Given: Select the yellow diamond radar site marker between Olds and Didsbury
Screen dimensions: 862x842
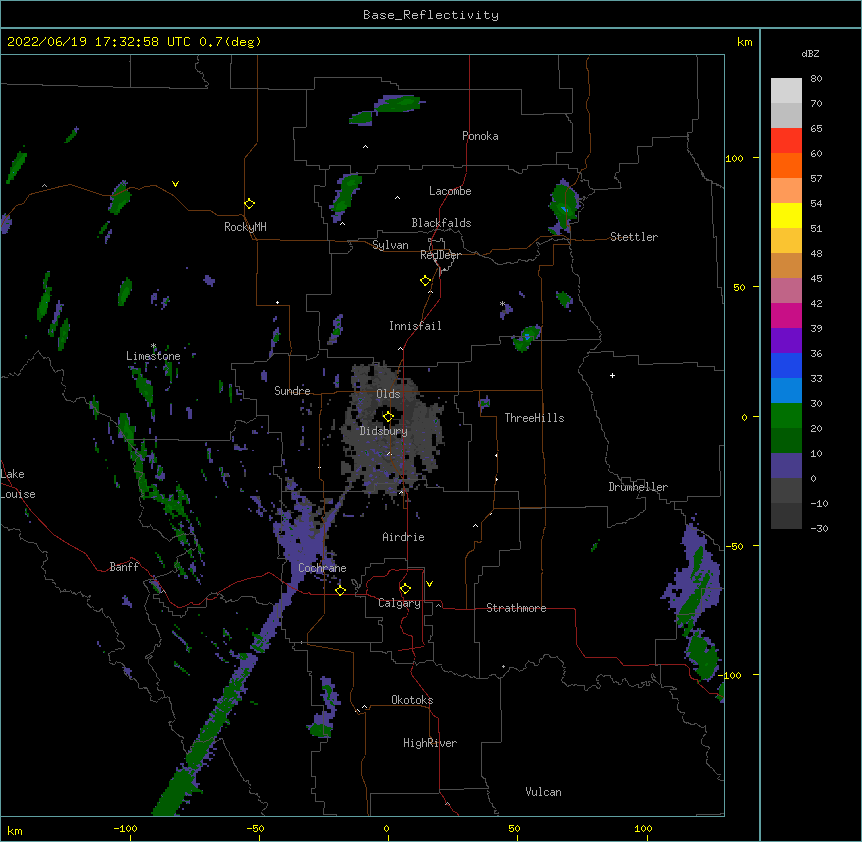Looking at the screenshot, I should [388, 417].
